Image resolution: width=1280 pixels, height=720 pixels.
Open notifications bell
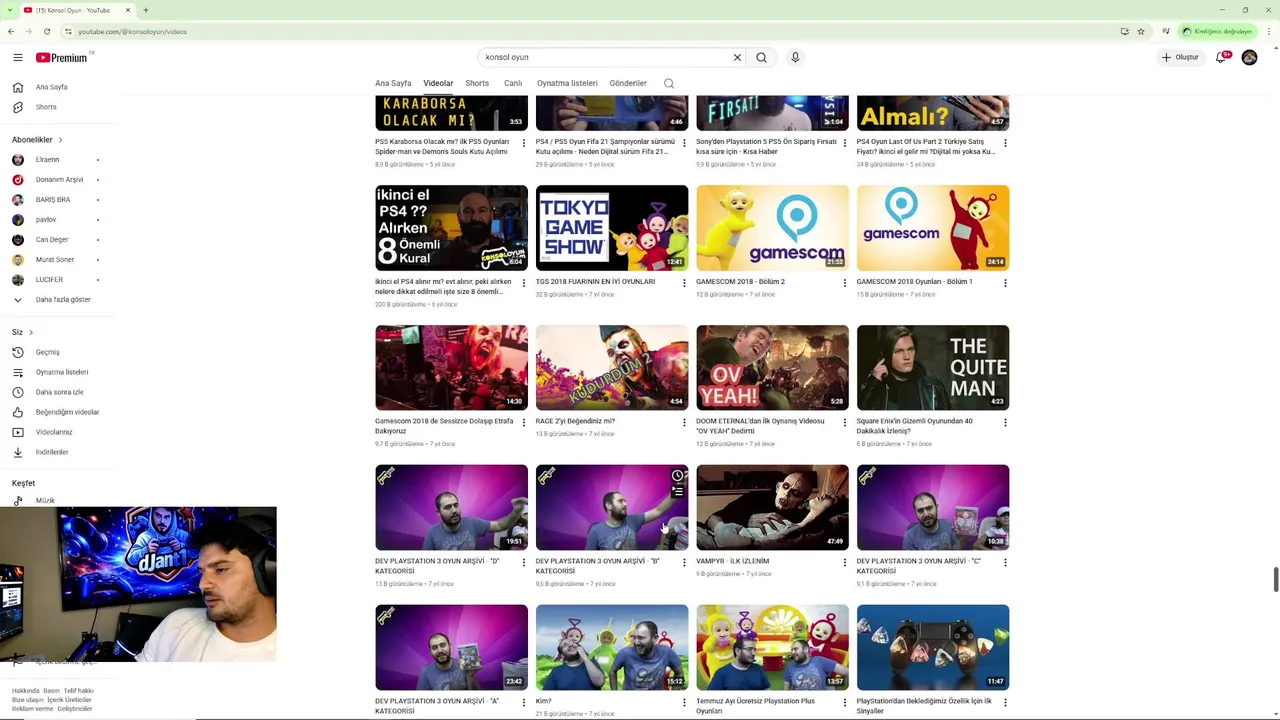coord(1221,57)
